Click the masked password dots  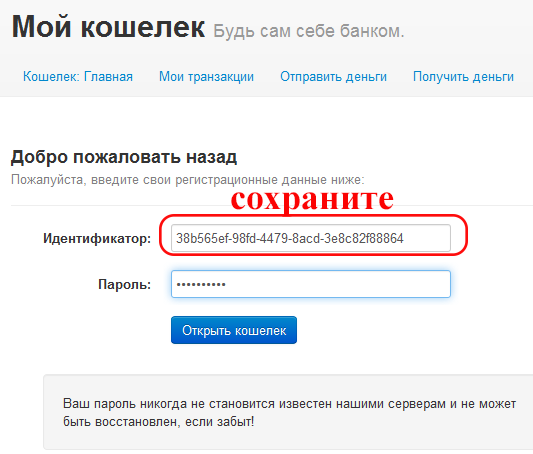pyautogui.click(x=201, y=284)
